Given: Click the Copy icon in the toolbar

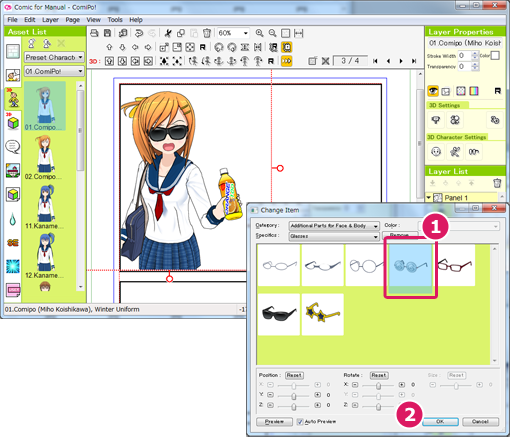Looking at the screenshot, I should (181, 33).
